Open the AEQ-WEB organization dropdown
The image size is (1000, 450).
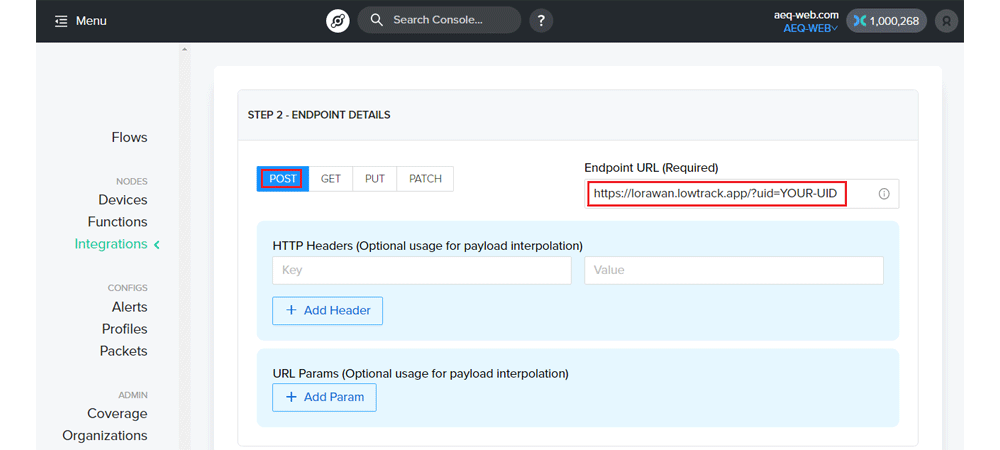811,28
